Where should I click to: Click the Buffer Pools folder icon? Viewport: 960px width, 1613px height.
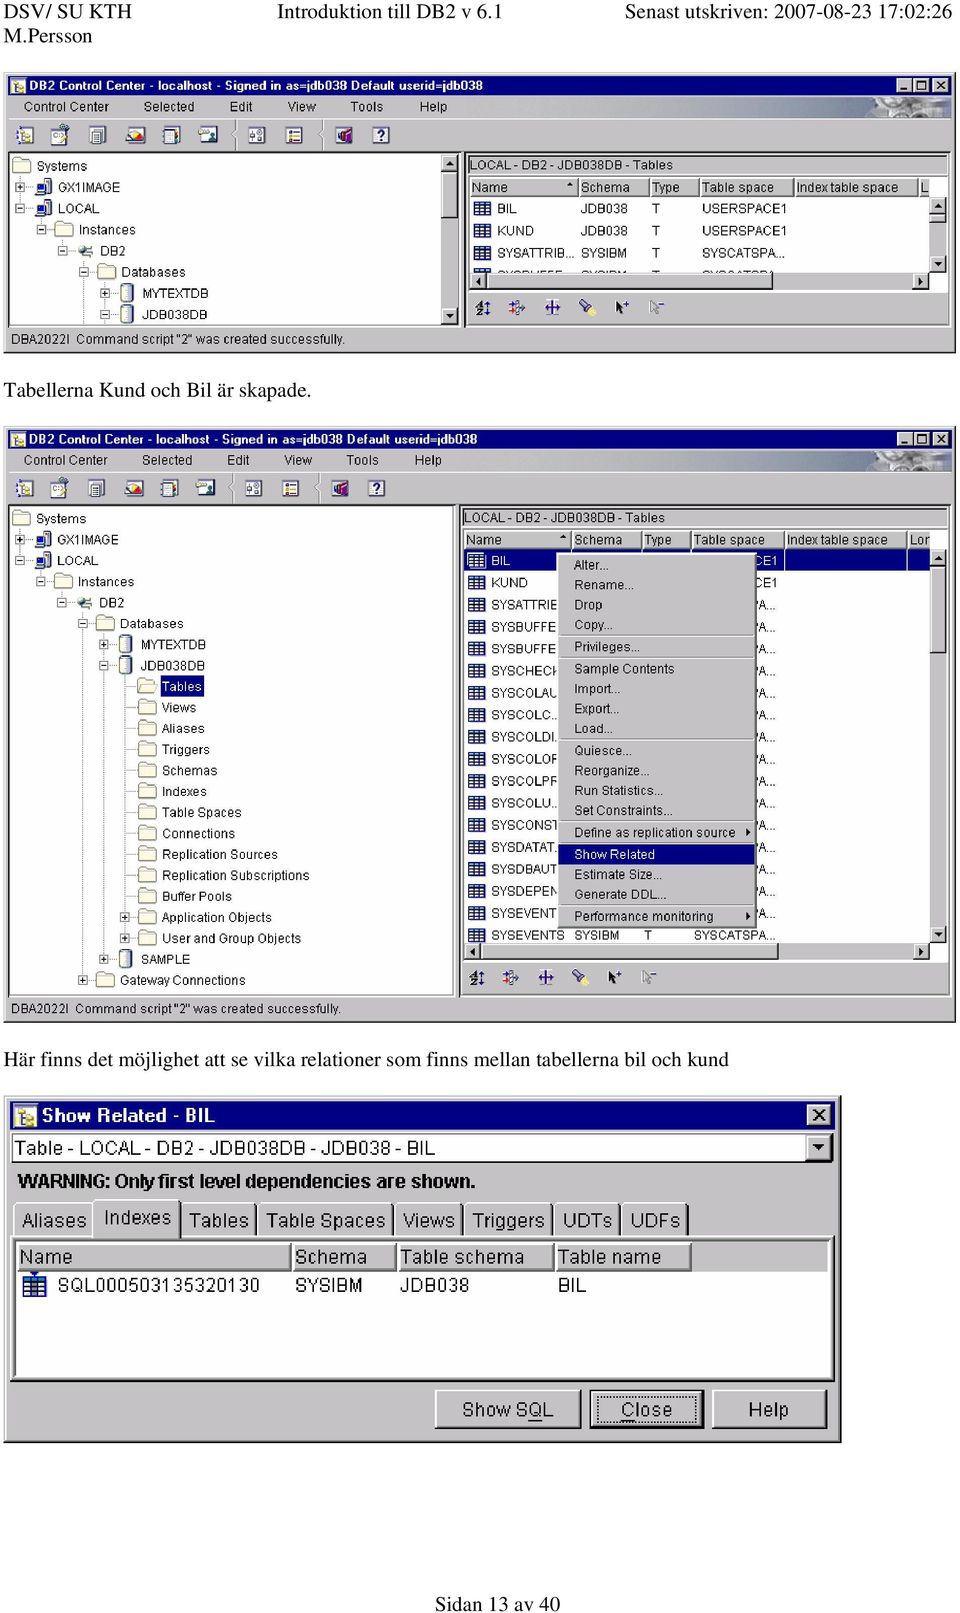tap(148, 896)
